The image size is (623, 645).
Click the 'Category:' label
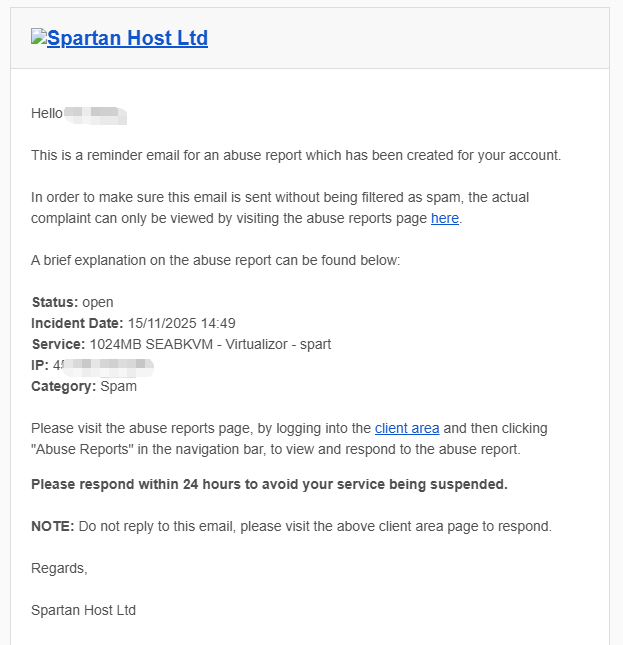point(64,386)
